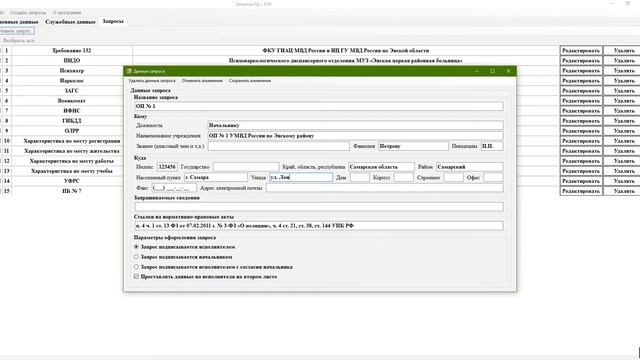
Task: Click the Улица input field
Action: coord(301,178)
